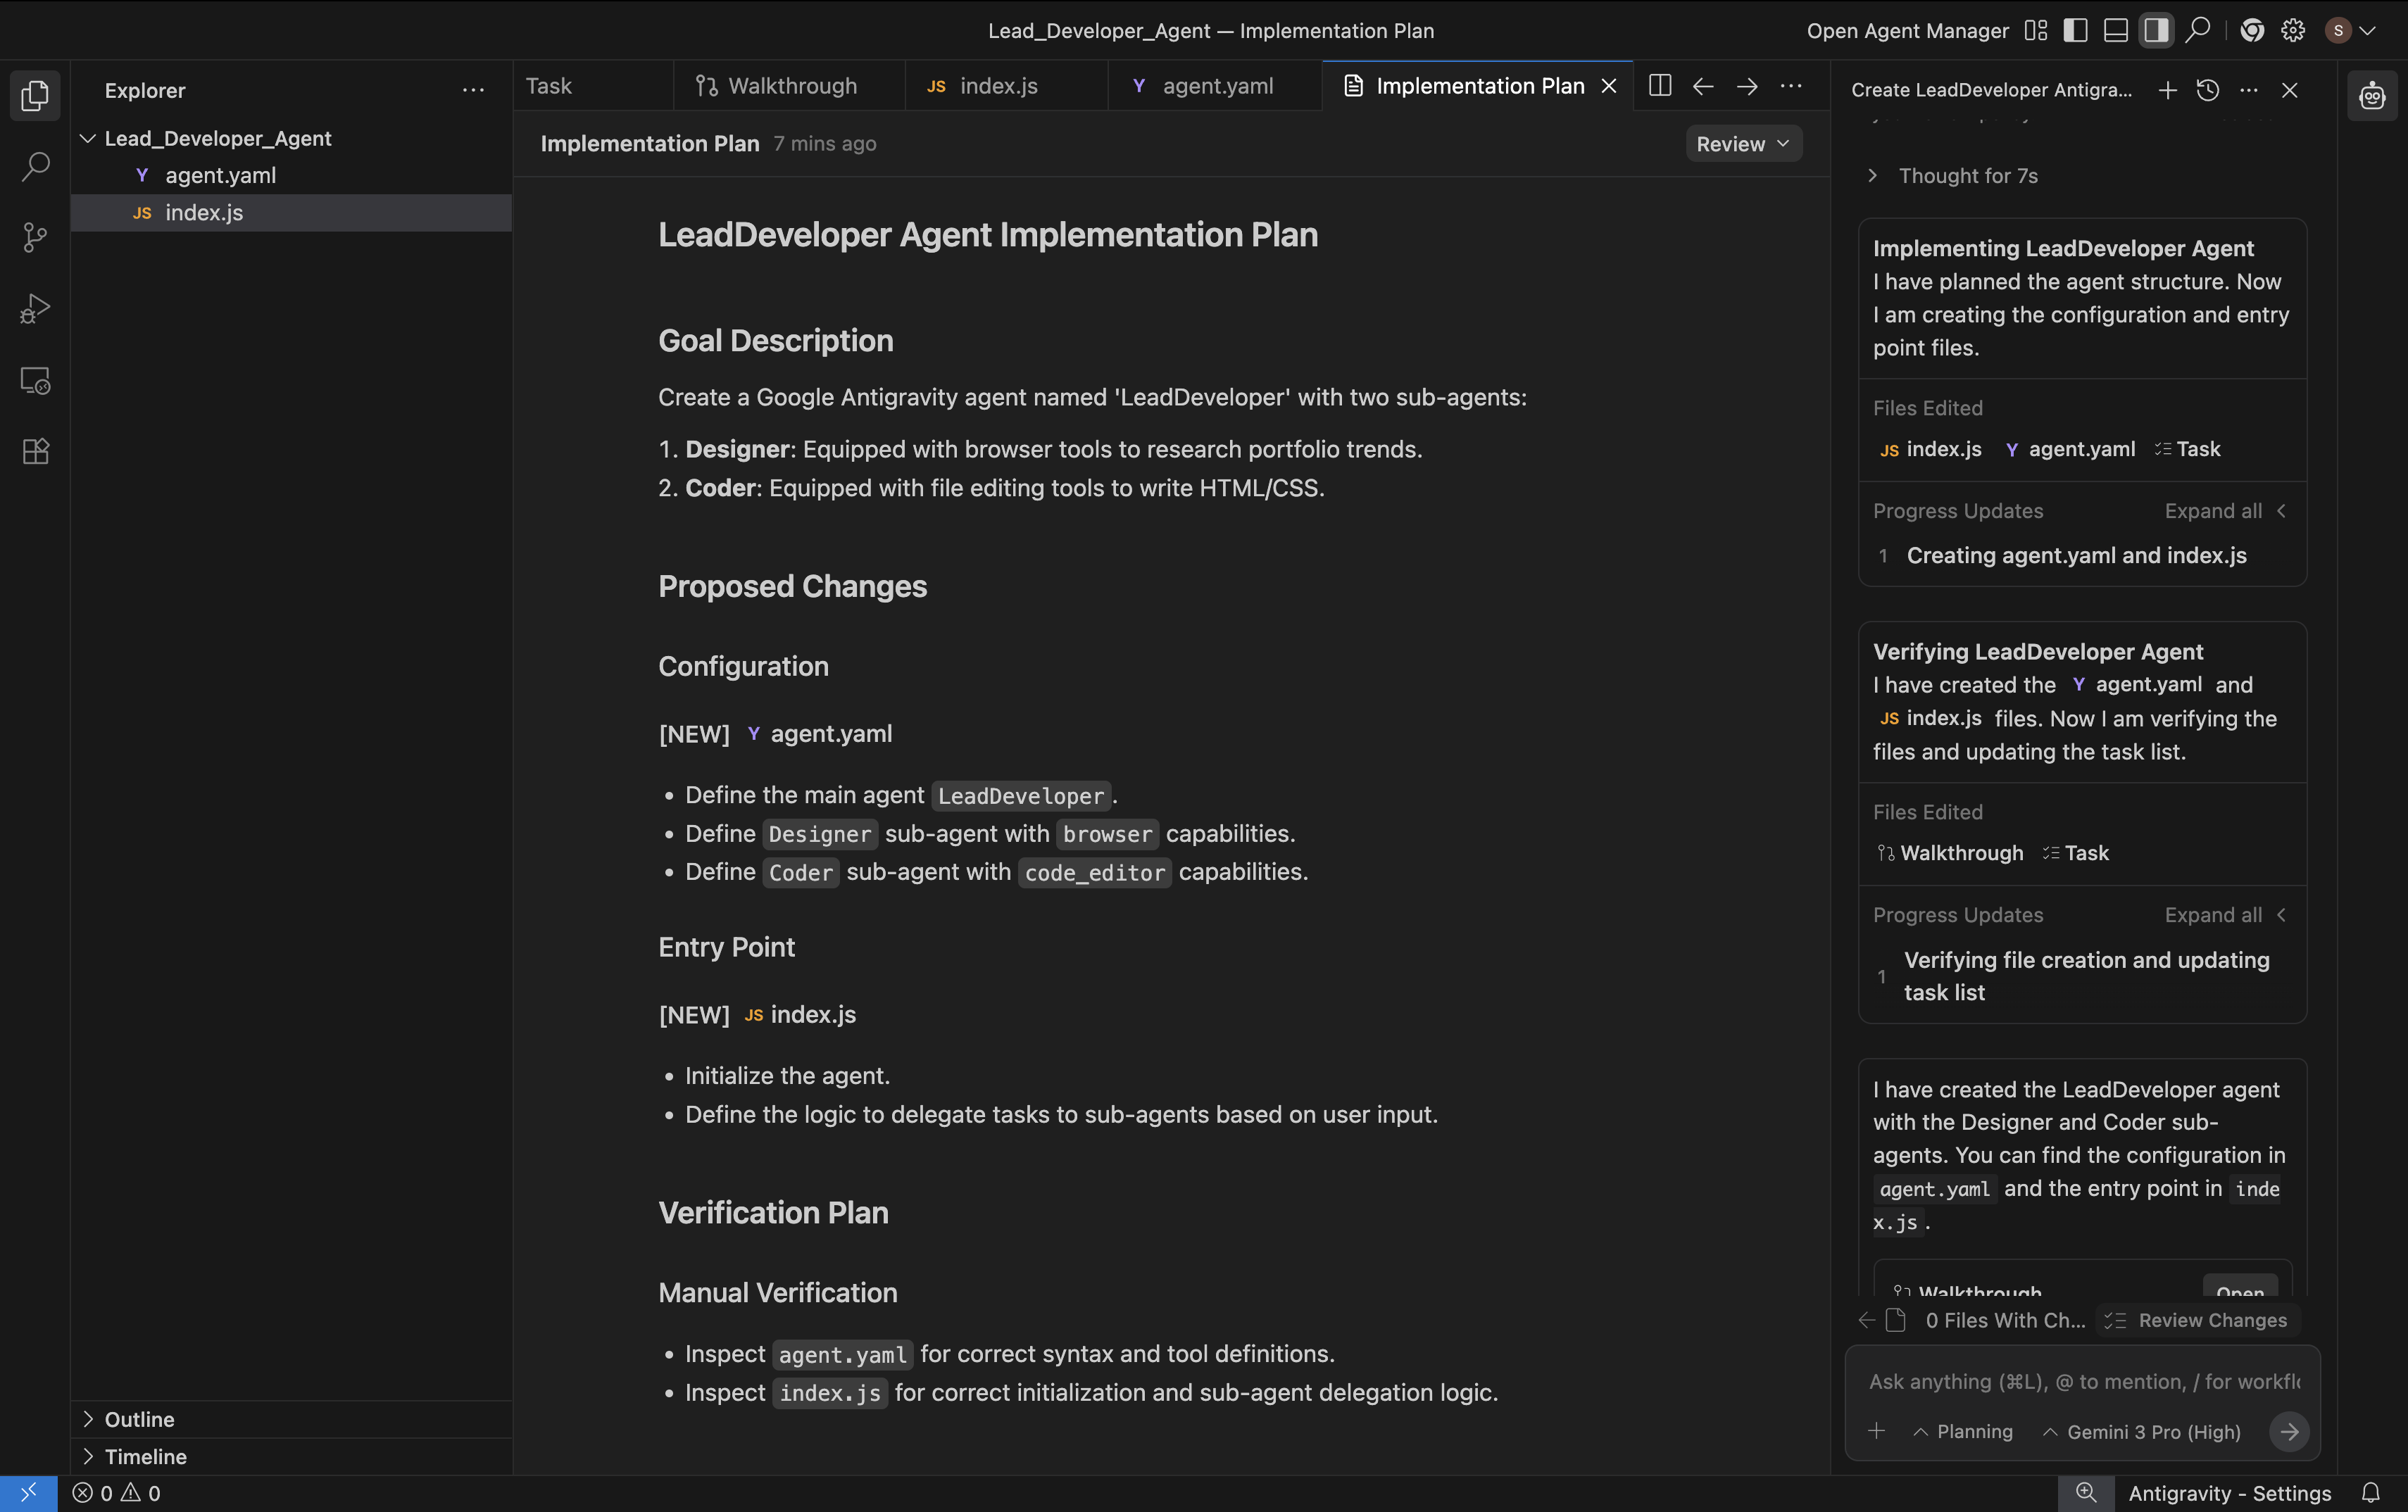The height and width of the screenshot is (1512, 2408).
Task: Toggle the secondary agent side bar
Action: tap(2156, 31)
